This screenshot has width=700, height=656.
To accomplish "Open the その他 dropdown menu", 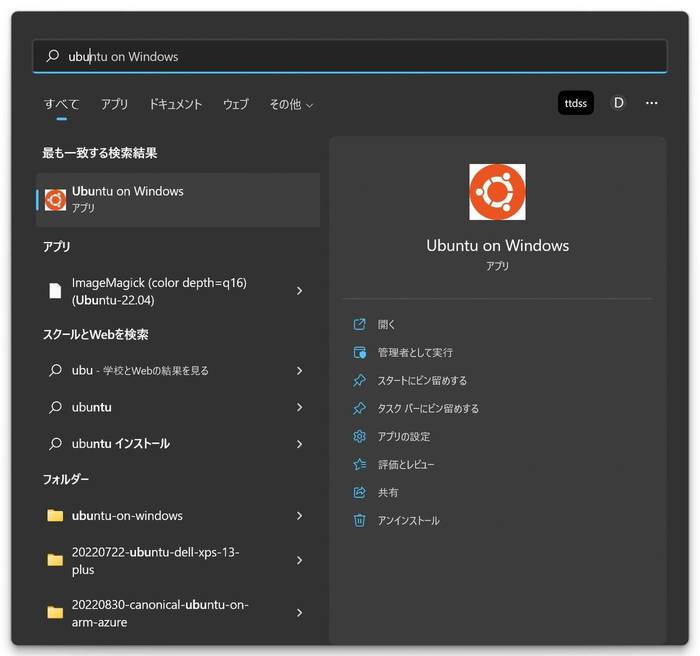I will click(291, 104).
